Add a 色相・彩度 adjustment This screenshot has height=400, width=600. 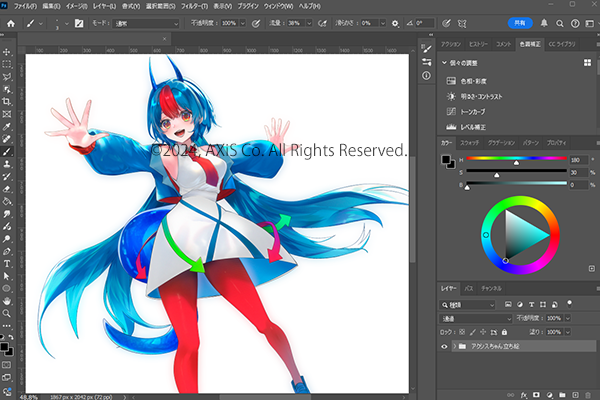(x=474, y=81)
